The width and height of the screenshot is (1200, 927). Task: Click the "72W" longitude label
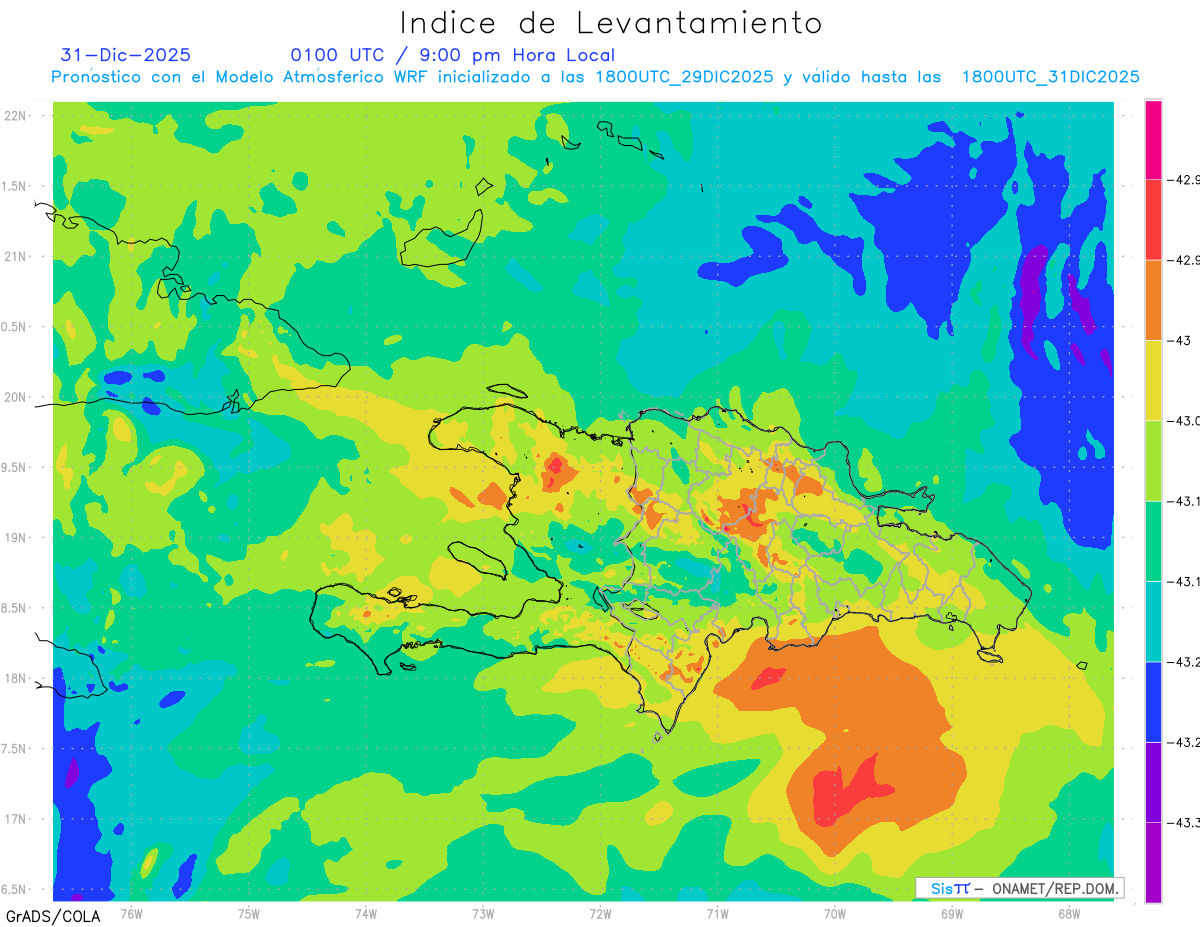(600, 913)
